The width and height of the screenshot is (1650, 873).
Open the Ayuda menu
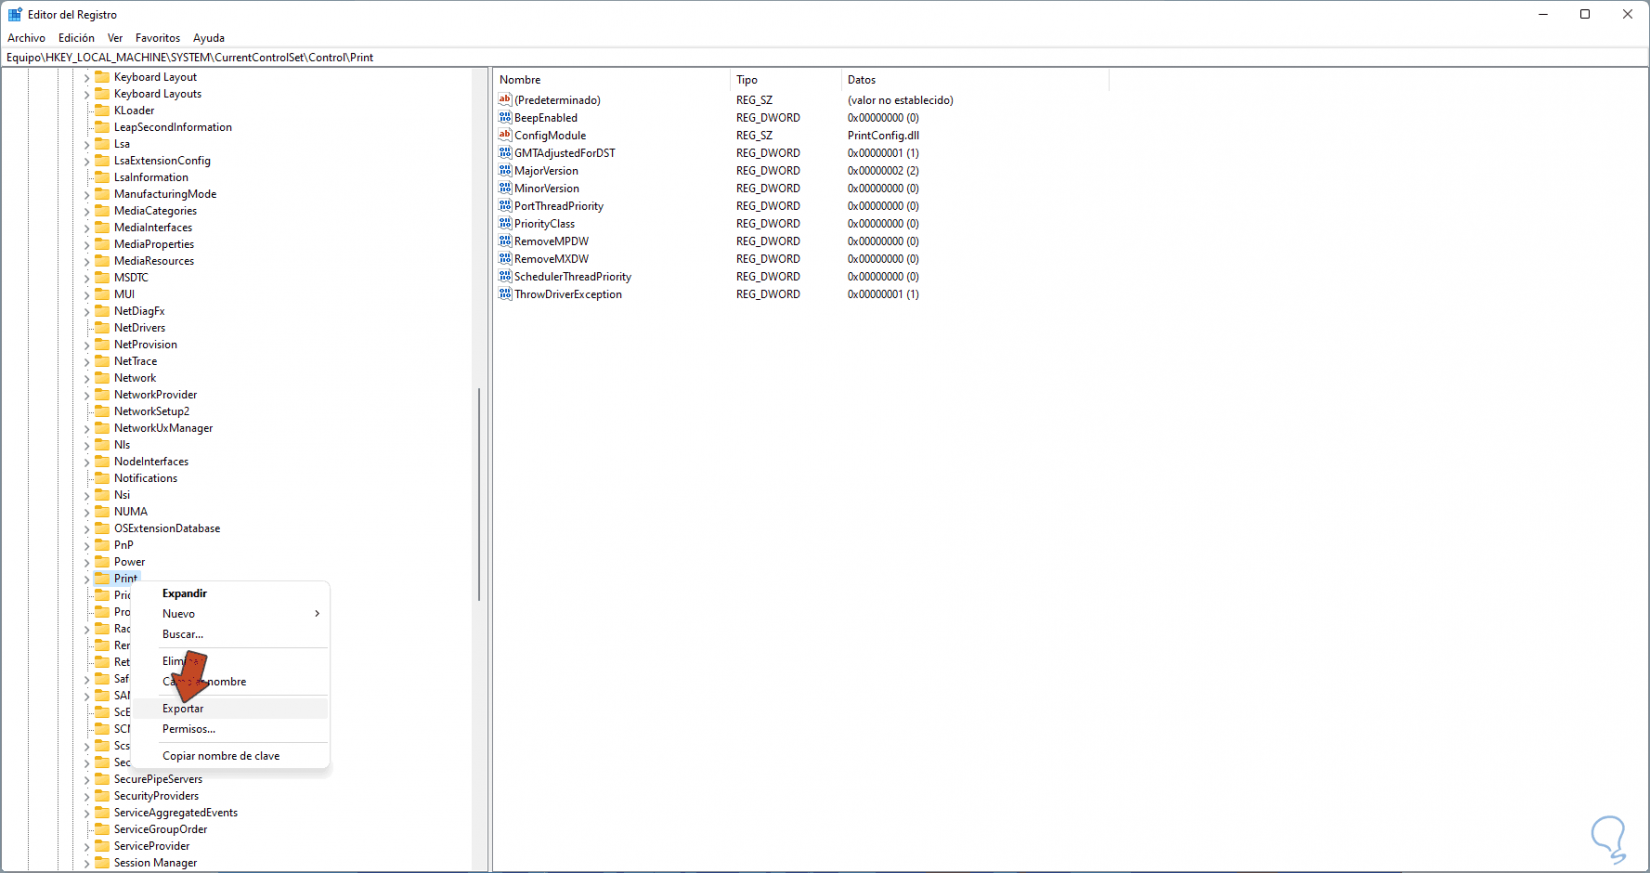pyautogui.click(x=209, y=38)
